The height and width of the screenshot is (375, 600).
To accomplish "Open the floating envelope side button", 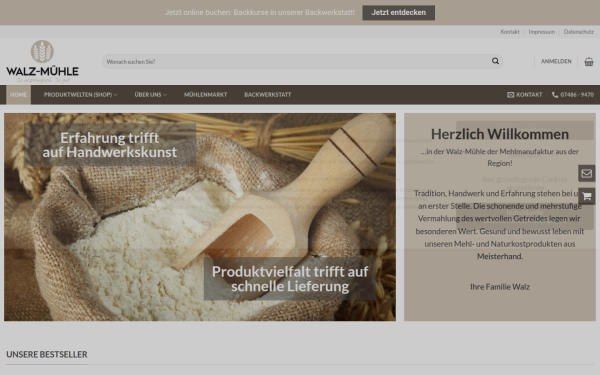I will tap(587, 173).
